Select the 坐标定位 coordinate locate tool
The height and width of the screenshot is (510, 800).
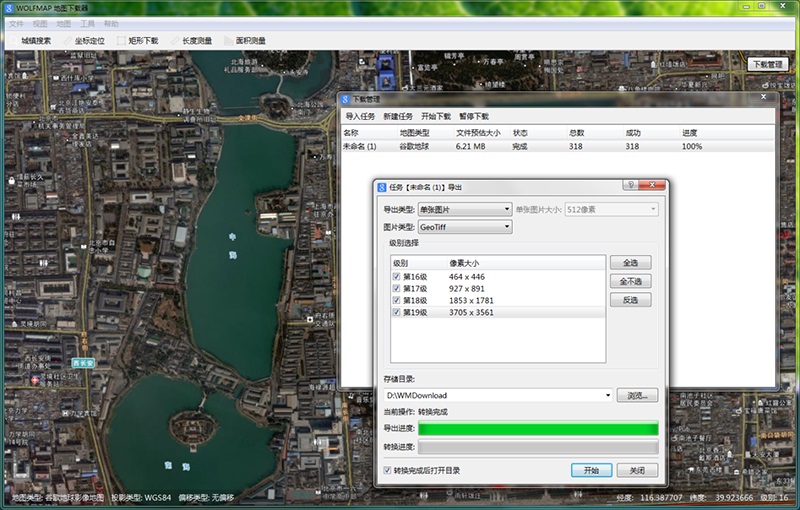click(86, 41)
